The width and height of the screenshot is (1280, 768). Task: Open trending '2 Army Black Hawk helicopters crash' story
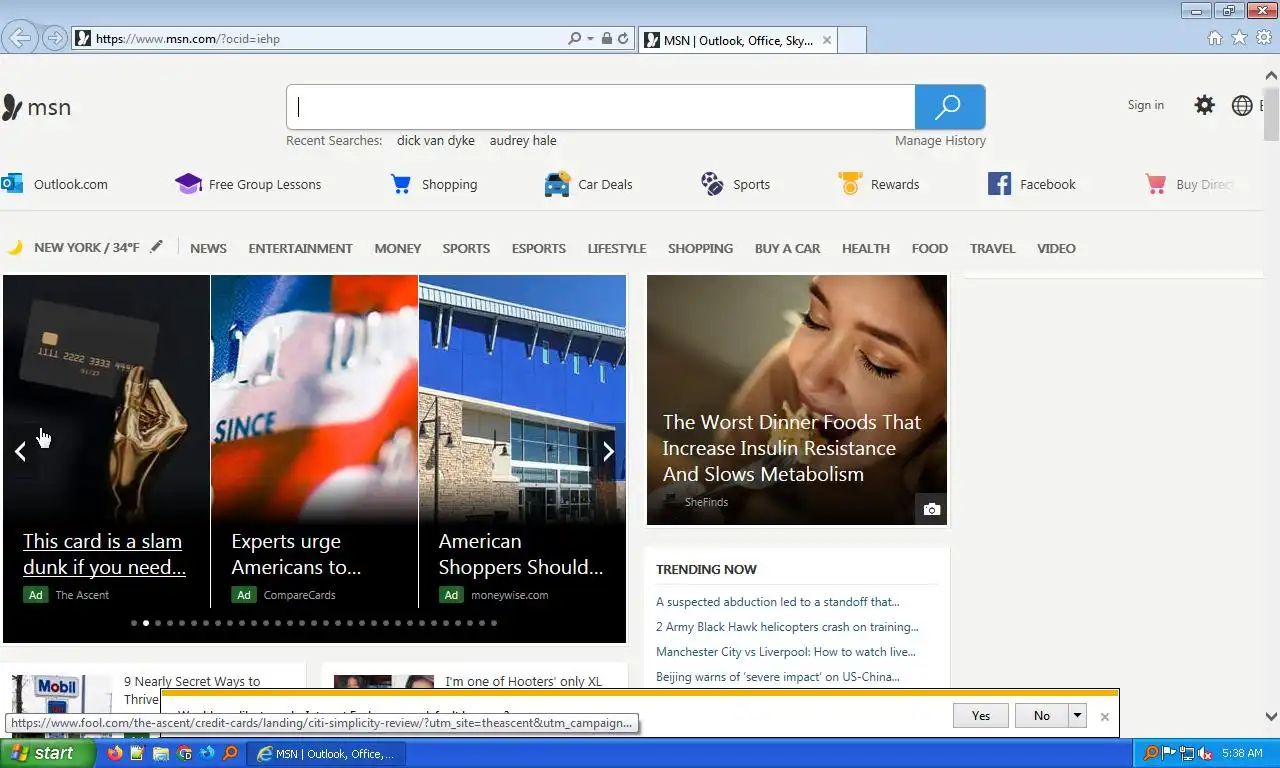click(787, 627)
